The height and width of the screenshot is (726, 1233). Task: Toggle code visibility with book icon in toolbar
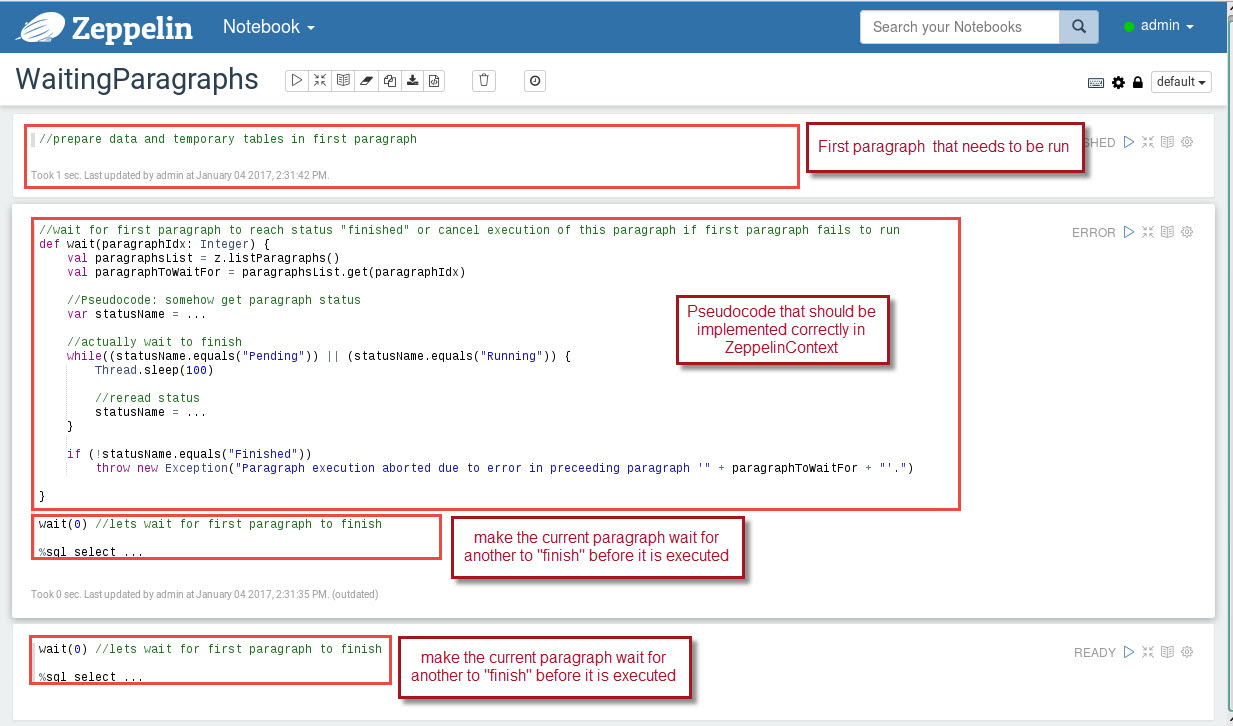(344, 80)
